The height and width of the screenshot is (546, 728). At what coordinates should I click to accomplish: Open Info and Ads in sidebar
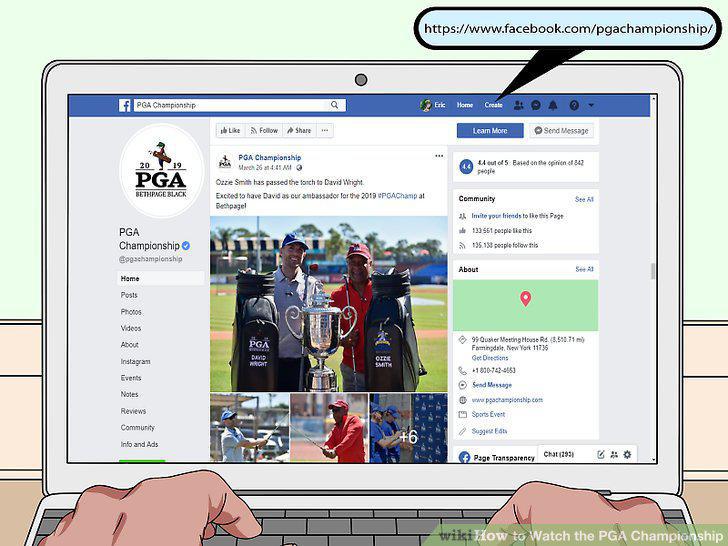139,444
